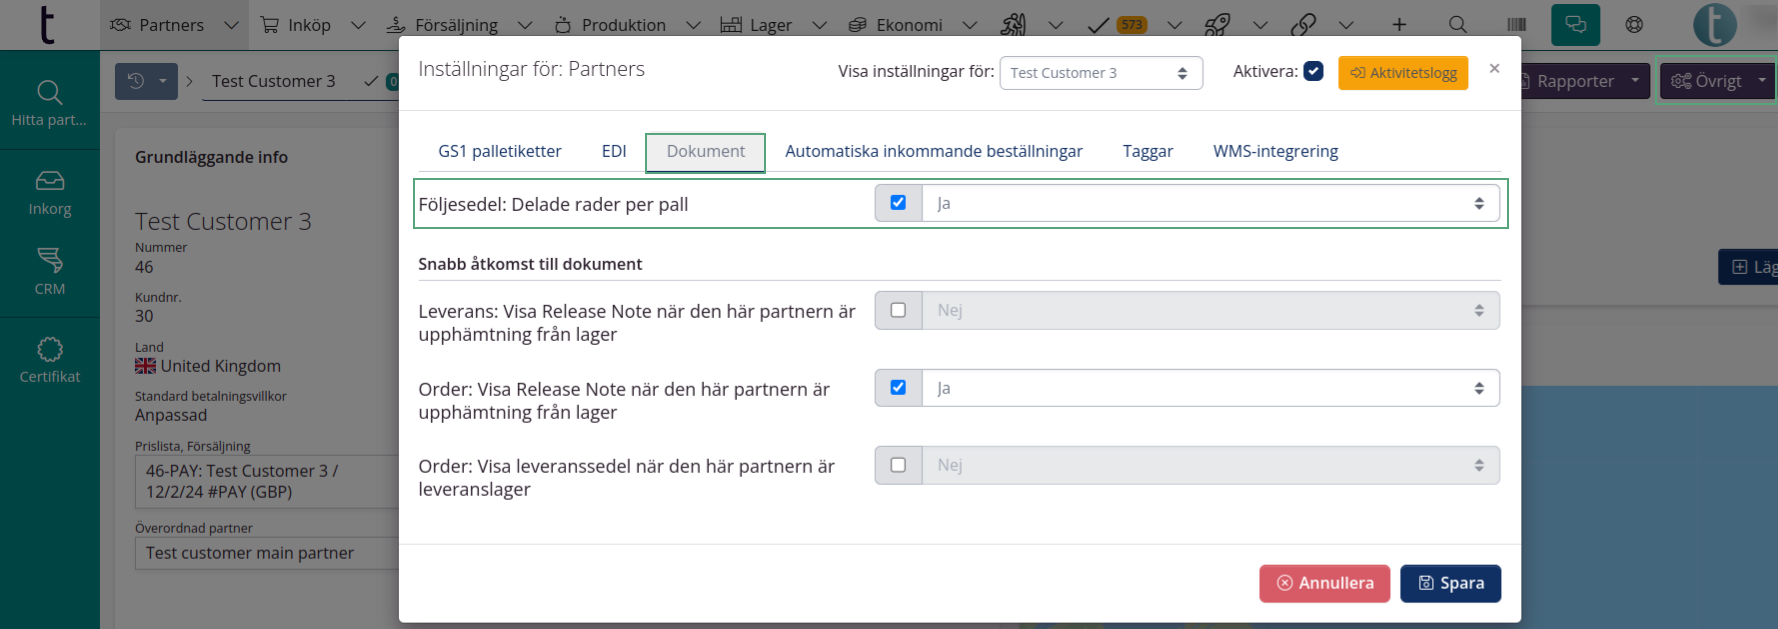Viewport: 1778px width, 629px height.
Task: Open Order: Visa Release Note Ja dropdown
Action: pyautogui.click(x=1210, y=388)
